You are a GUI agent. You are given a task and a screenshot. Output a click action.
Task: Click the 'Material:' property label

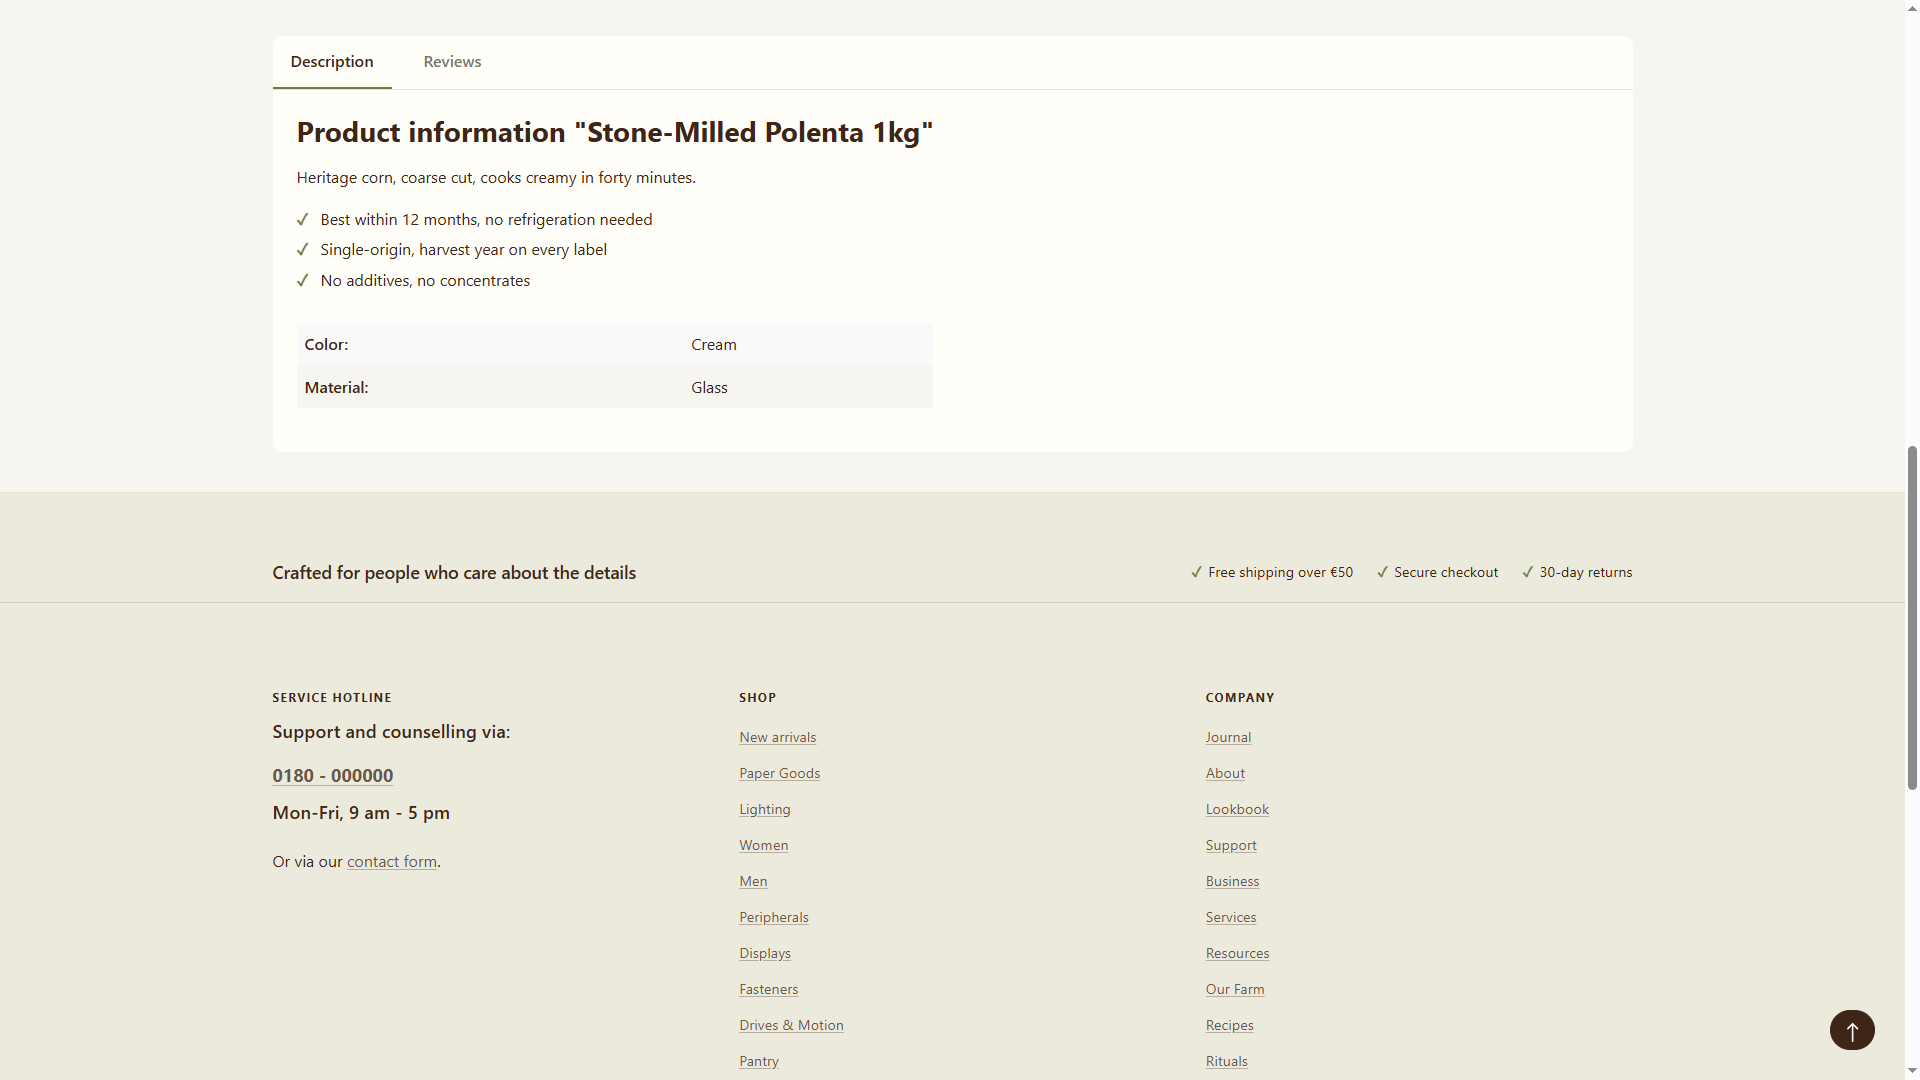point(336,388)
